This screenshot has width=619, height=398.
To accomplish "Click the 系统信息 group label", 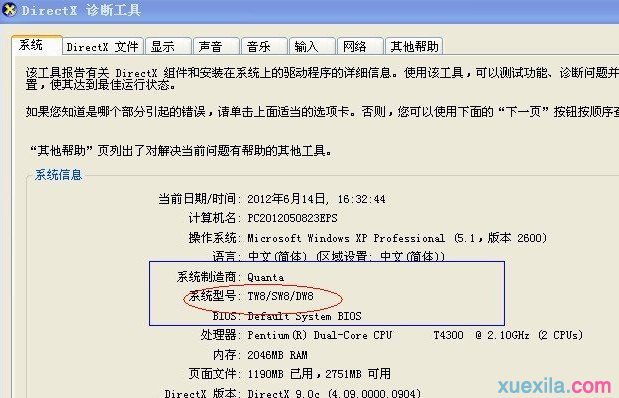I will coord(58,175).
